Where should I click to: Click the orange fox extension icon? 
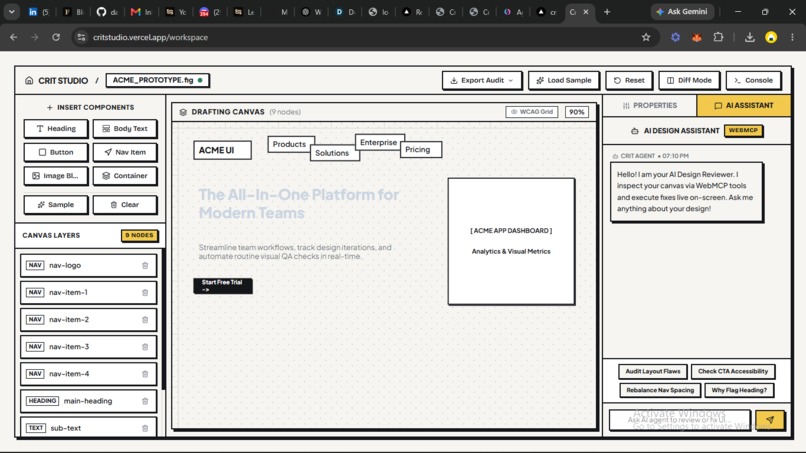[697, 37]
